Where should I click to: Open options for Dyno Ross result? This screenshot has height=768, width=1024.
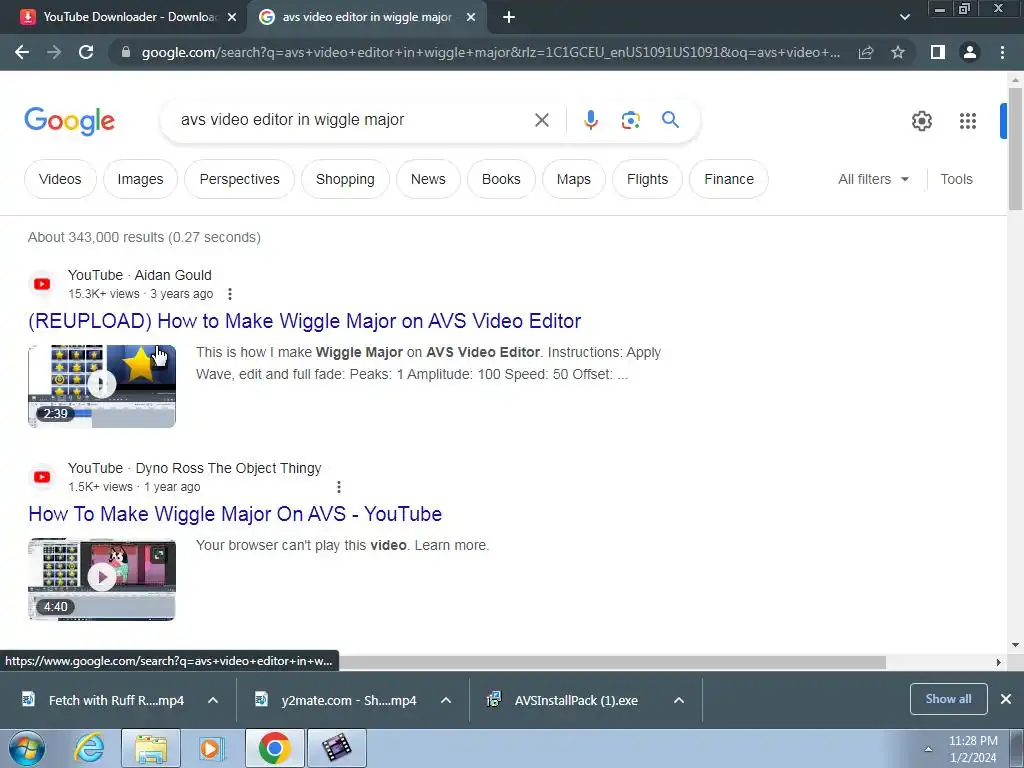(338, 487)
